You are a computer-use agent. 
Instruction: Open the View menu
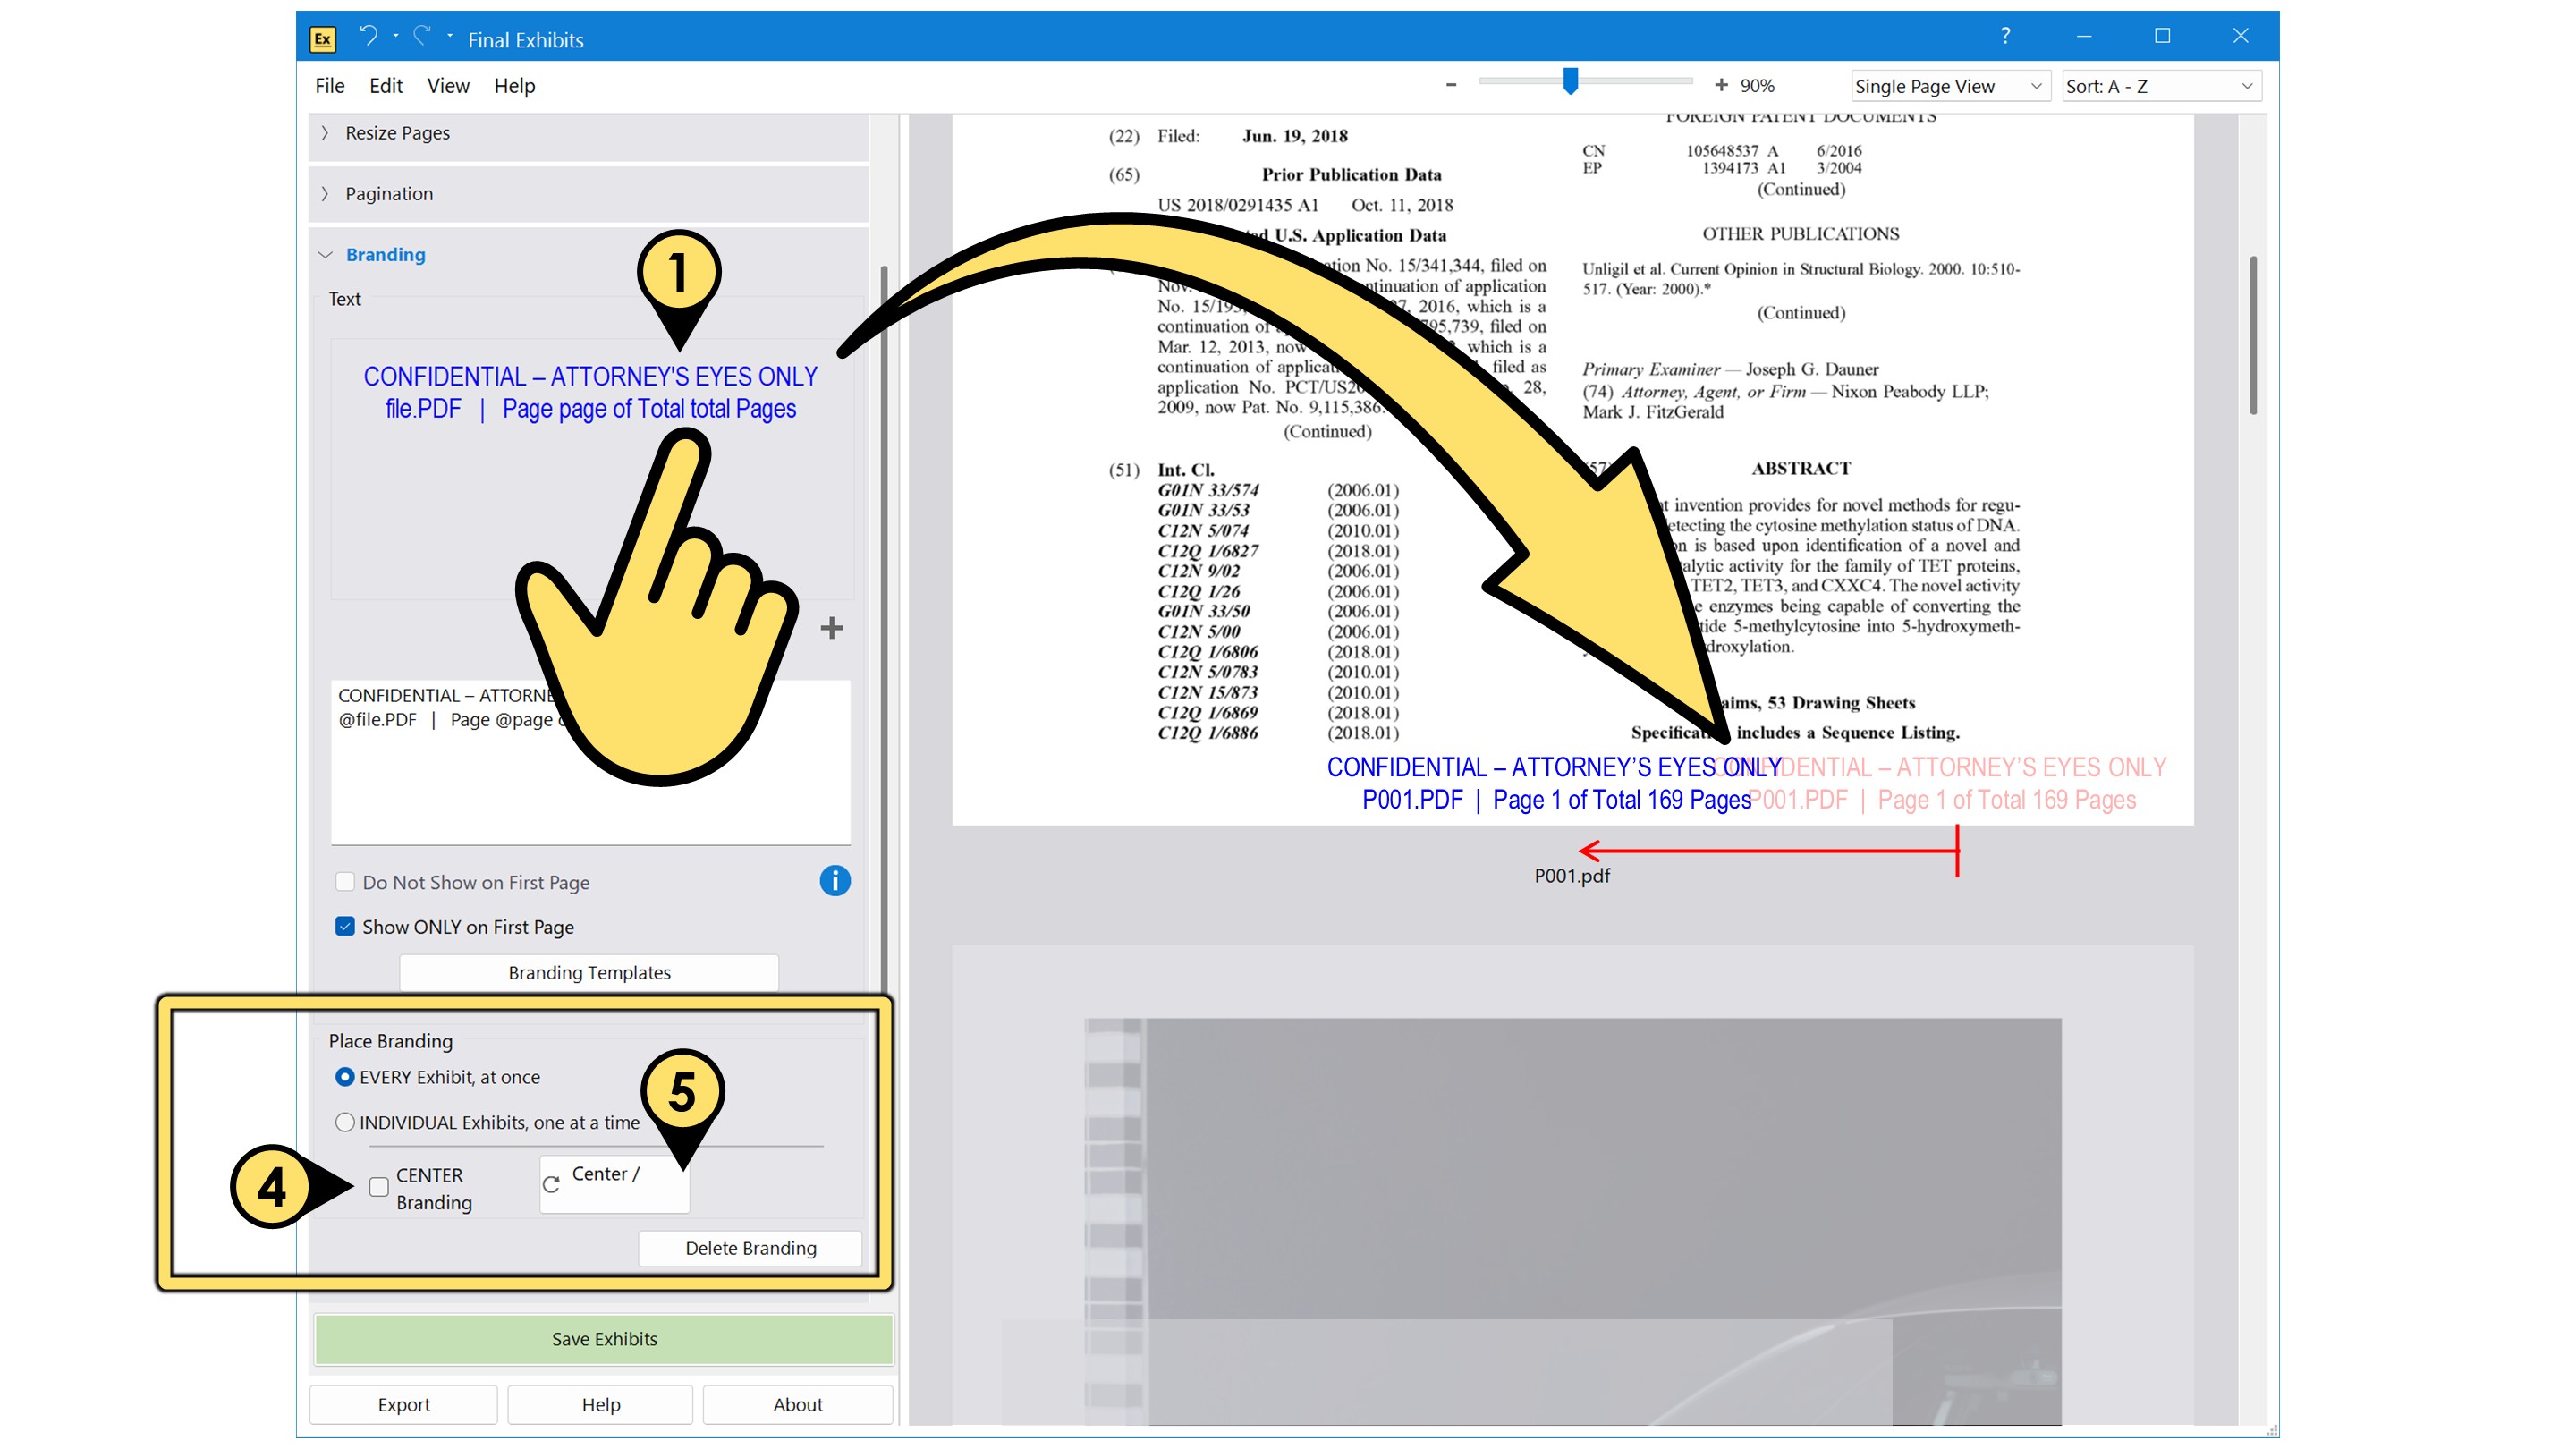447,86
